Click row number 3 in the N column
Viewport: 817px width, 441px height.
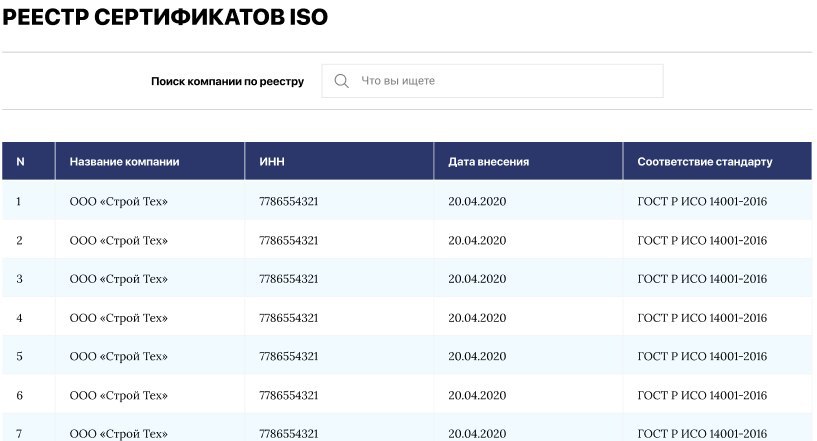[19, 279]
